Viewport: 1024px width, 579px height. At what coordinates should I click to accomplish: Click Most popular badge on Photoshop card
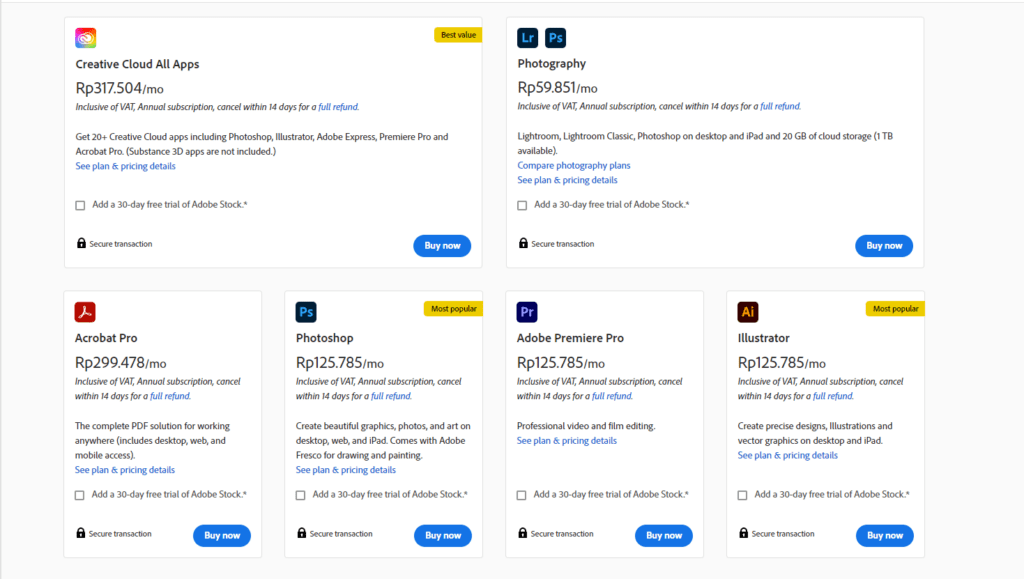coord(453,309)
